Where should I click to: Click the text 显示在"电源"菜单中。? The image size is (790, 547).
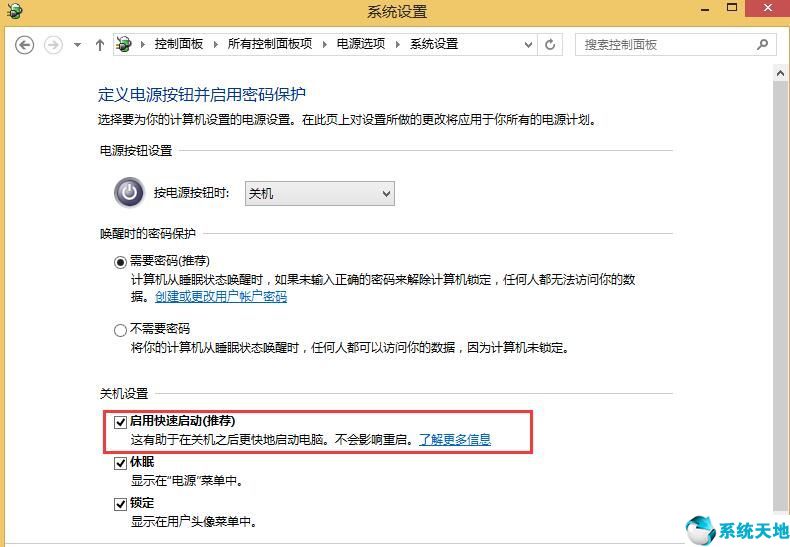187,481
